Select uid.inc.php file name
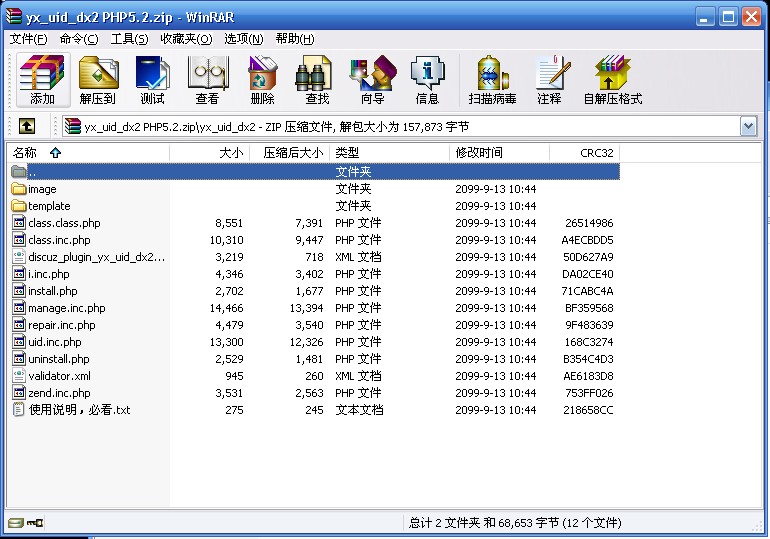770x539 pixels. tap(55, 342)
